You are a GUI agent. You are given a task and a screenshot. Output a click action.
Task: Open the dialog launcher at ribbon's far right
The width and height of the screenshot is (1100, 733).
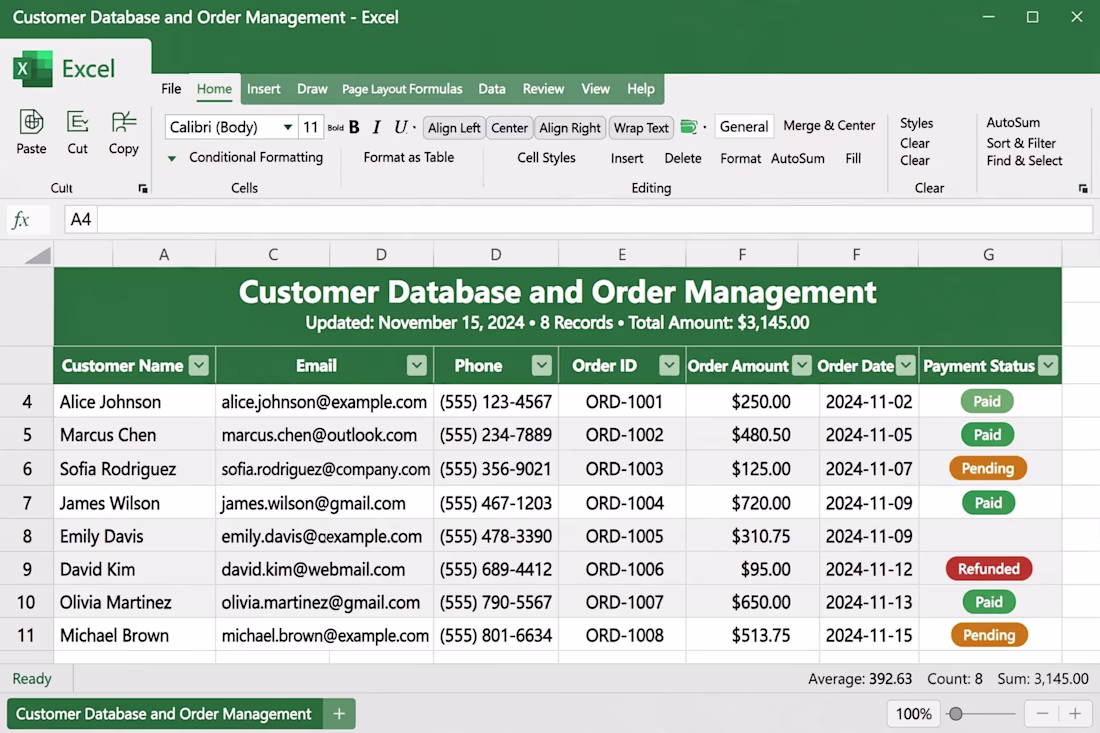(1083, 188)
